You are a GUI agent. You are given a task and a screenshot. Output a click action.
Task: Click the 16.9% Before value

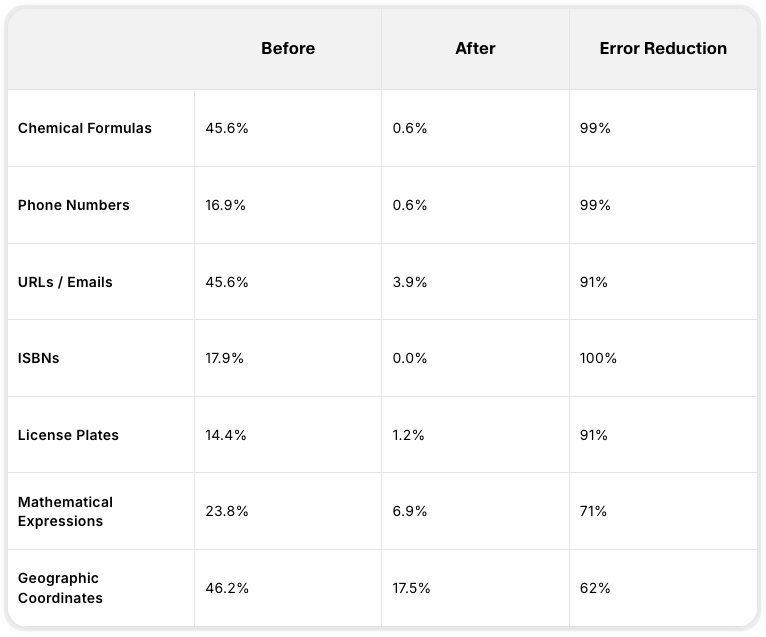point(225,205)
